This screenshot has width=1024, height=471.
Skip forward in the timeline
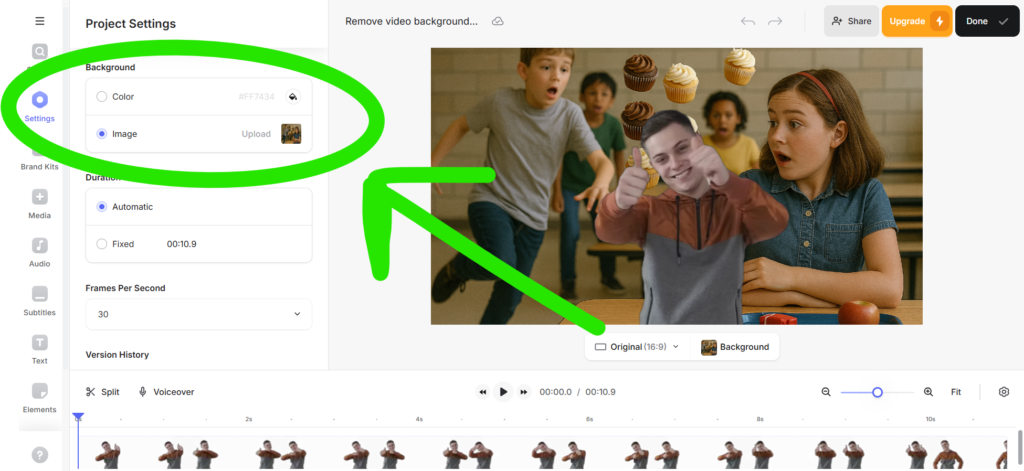524,392
